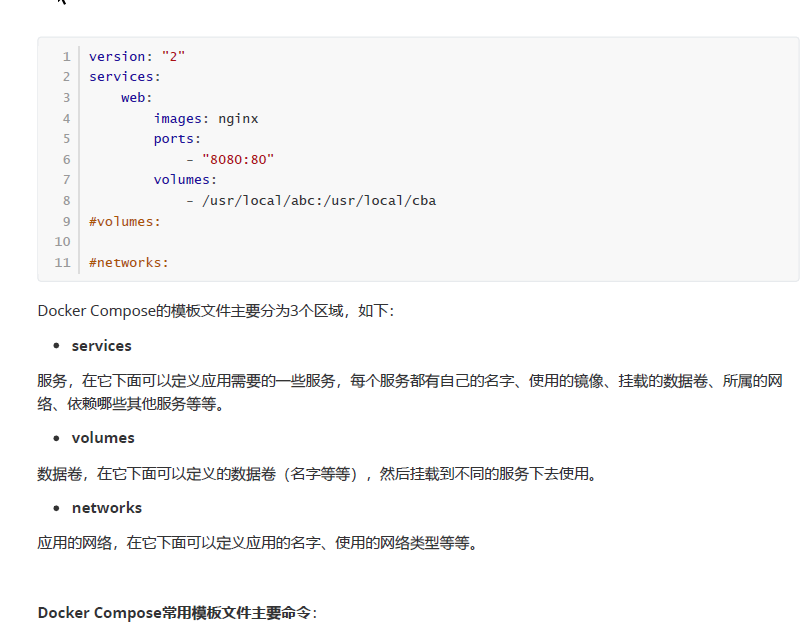Image resolution: width=810 pixels, height=638 pixels.
Task: Click the indented "volumes:" key on line 7
Action: 185,180
